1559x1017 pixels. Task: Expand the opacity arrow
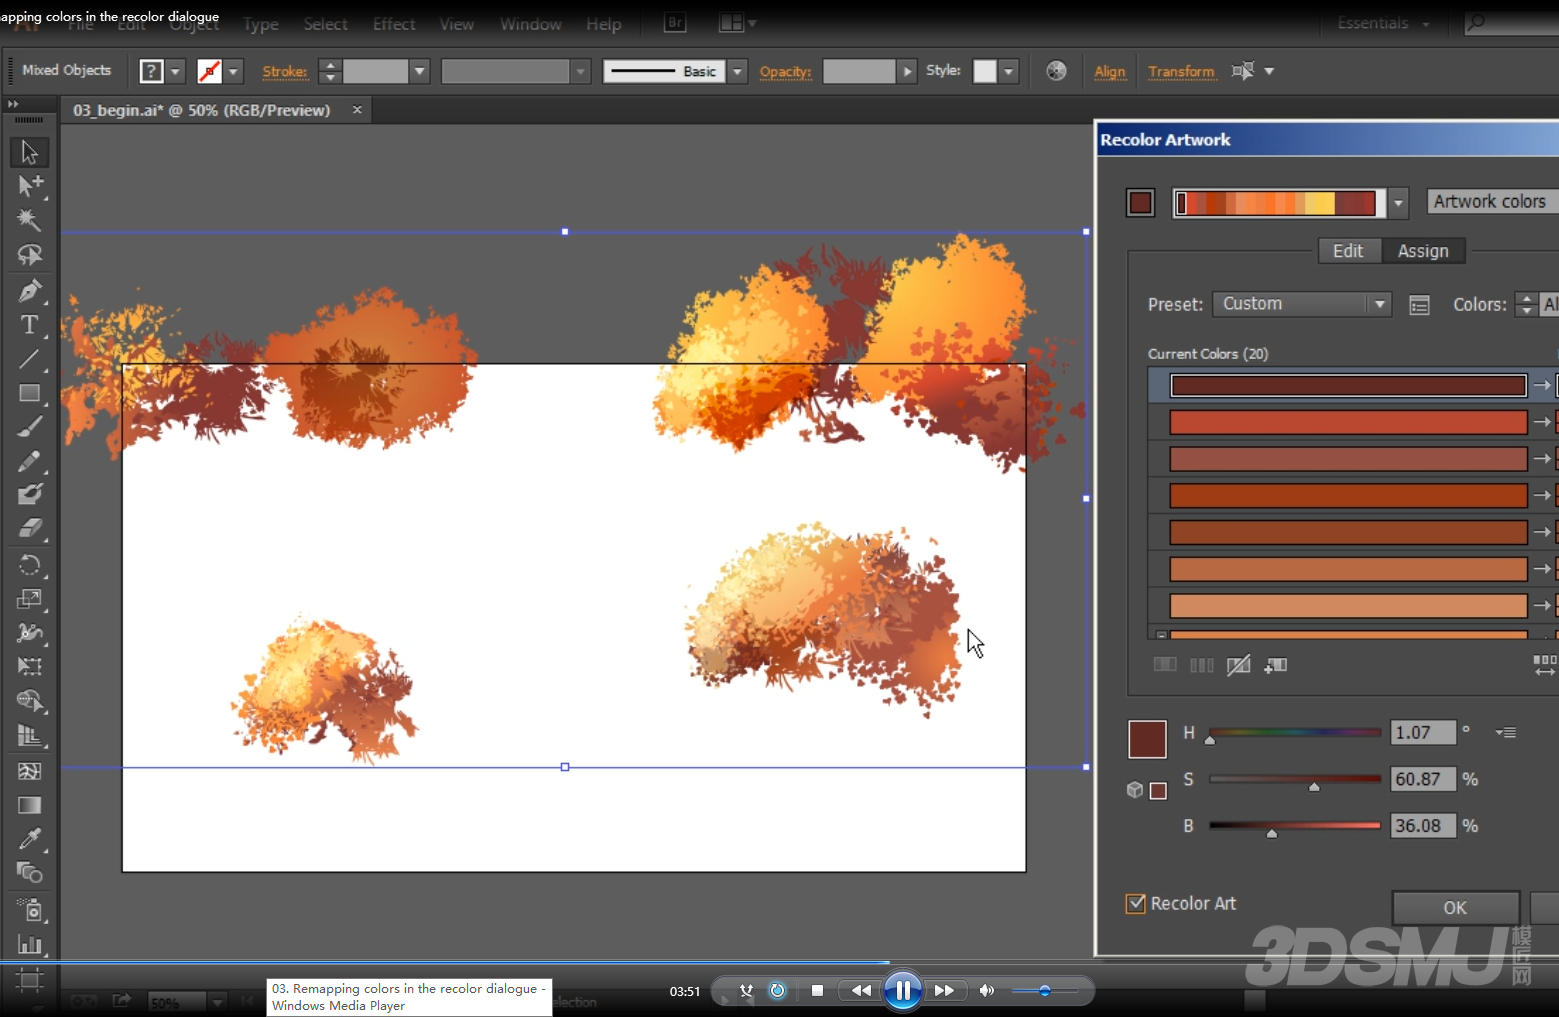[x=907, y=71]
